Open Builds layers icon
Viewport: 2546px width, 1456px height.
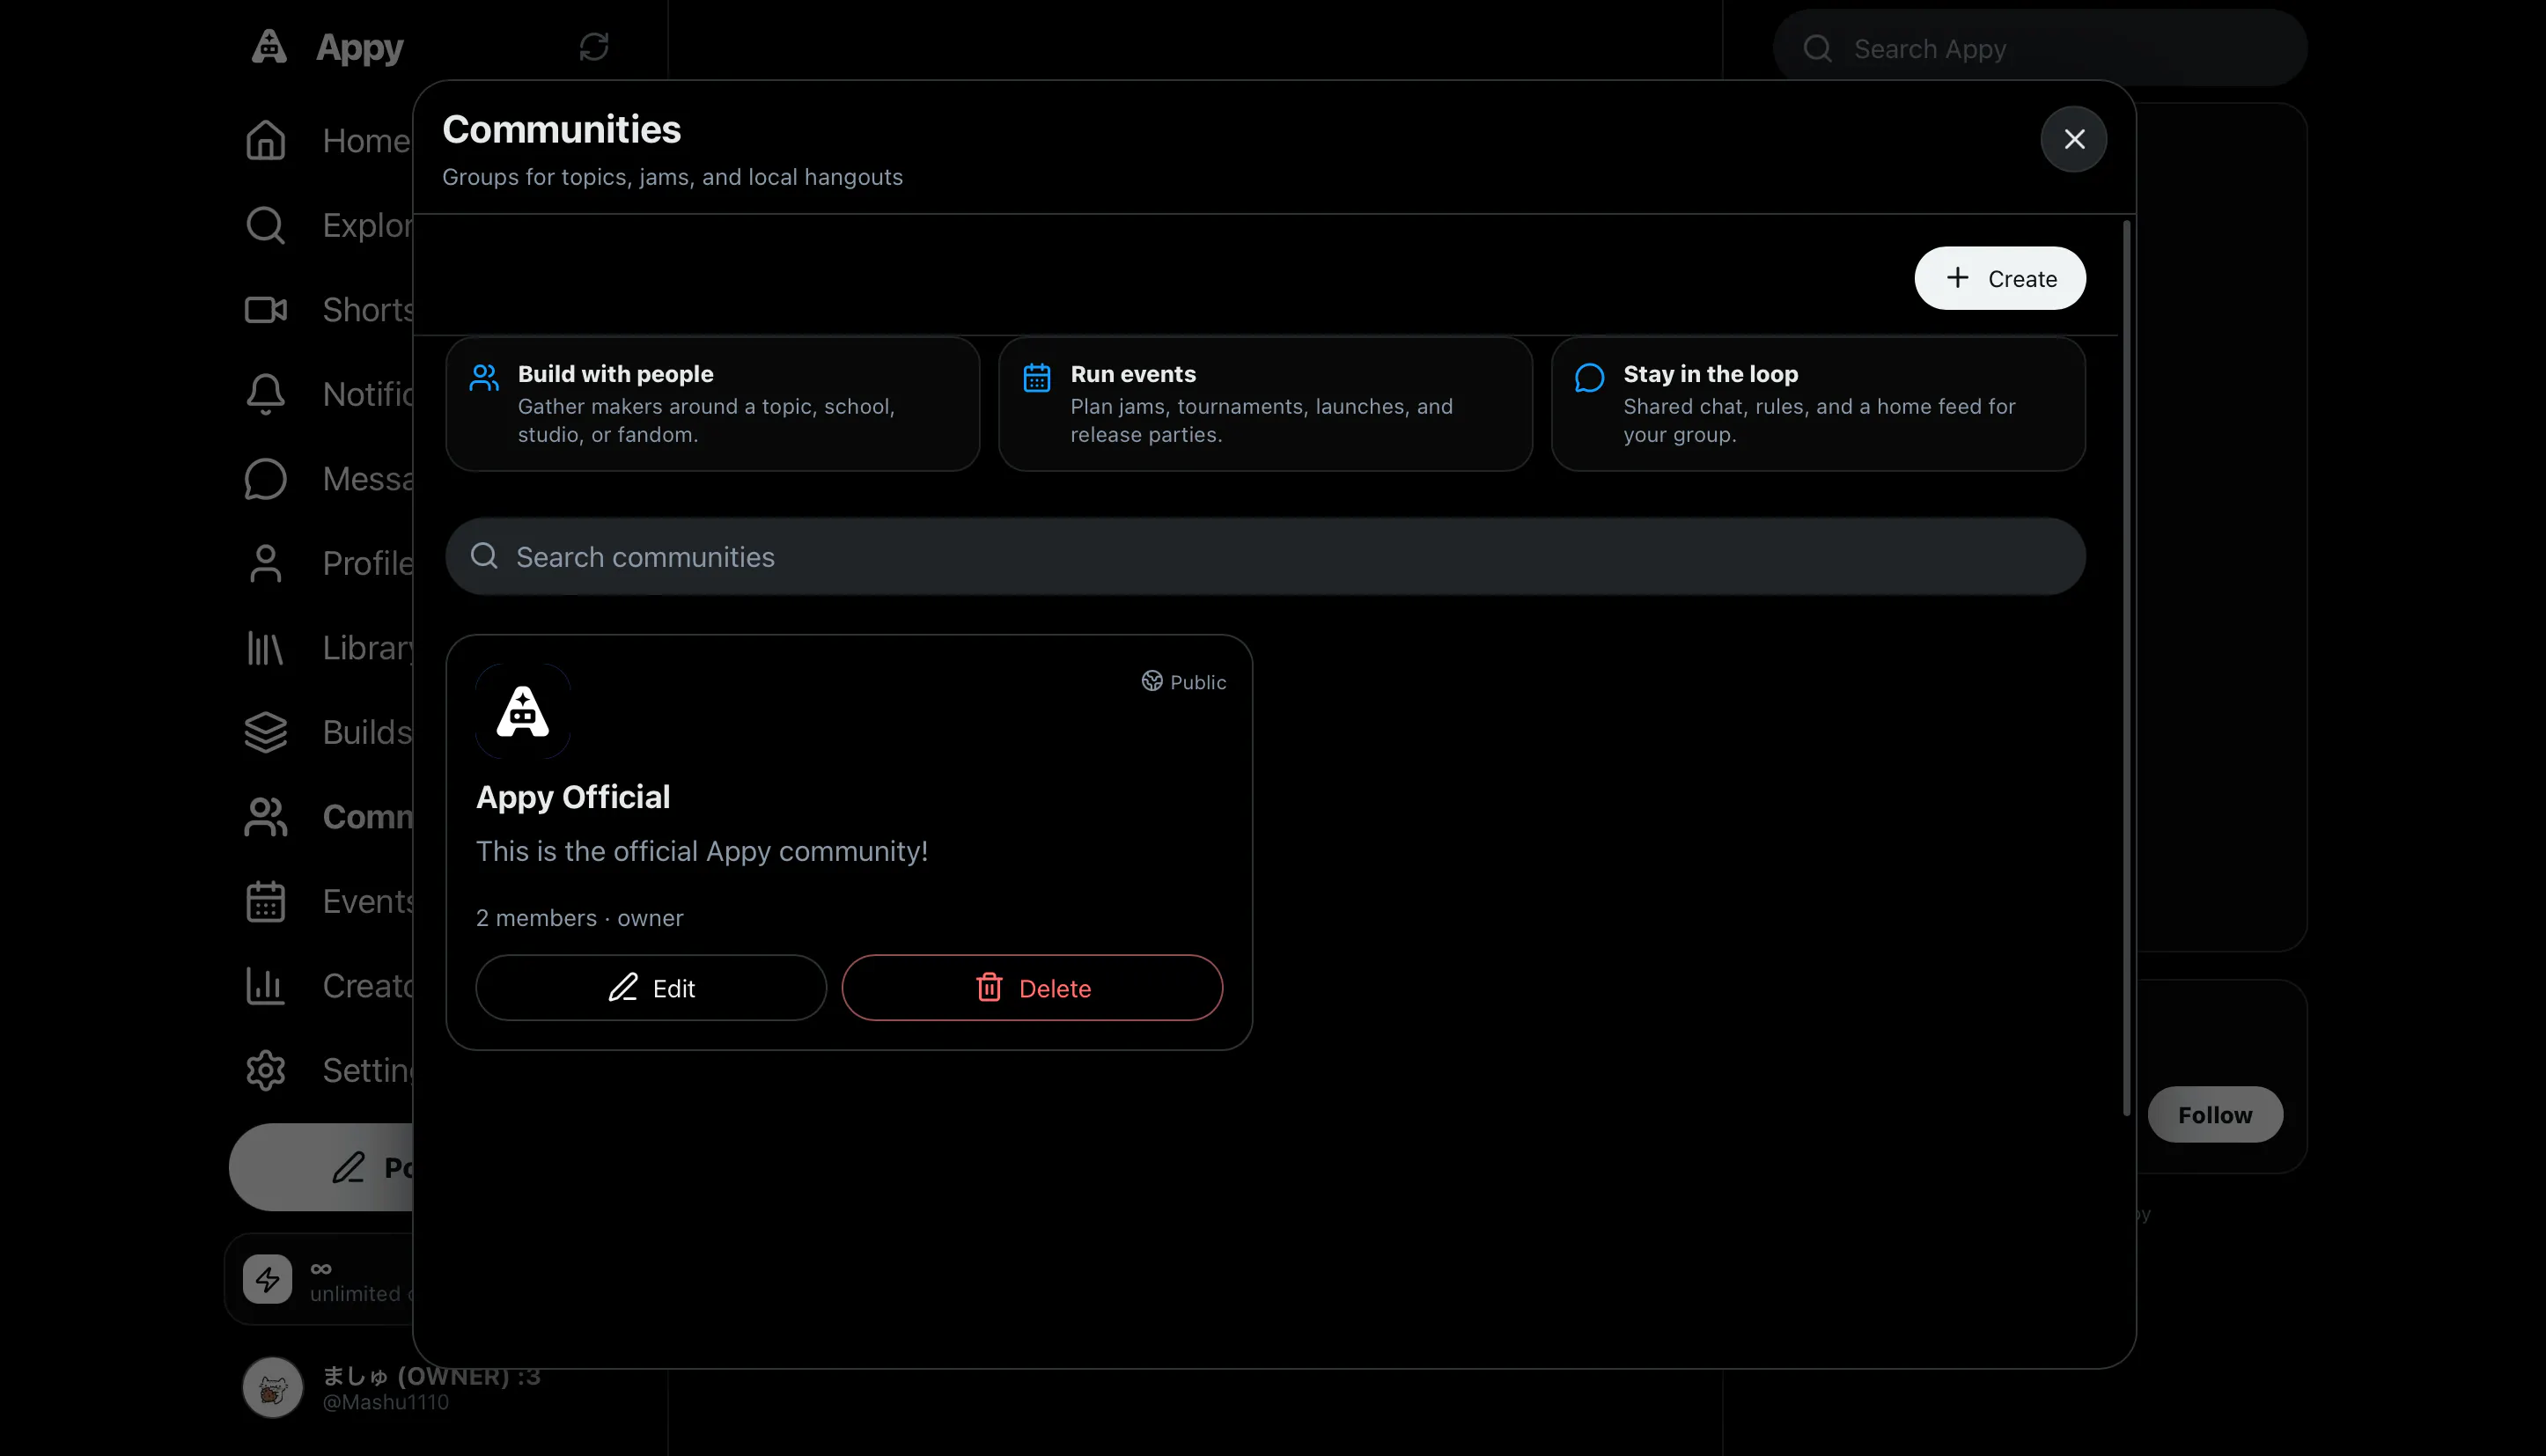266,732
